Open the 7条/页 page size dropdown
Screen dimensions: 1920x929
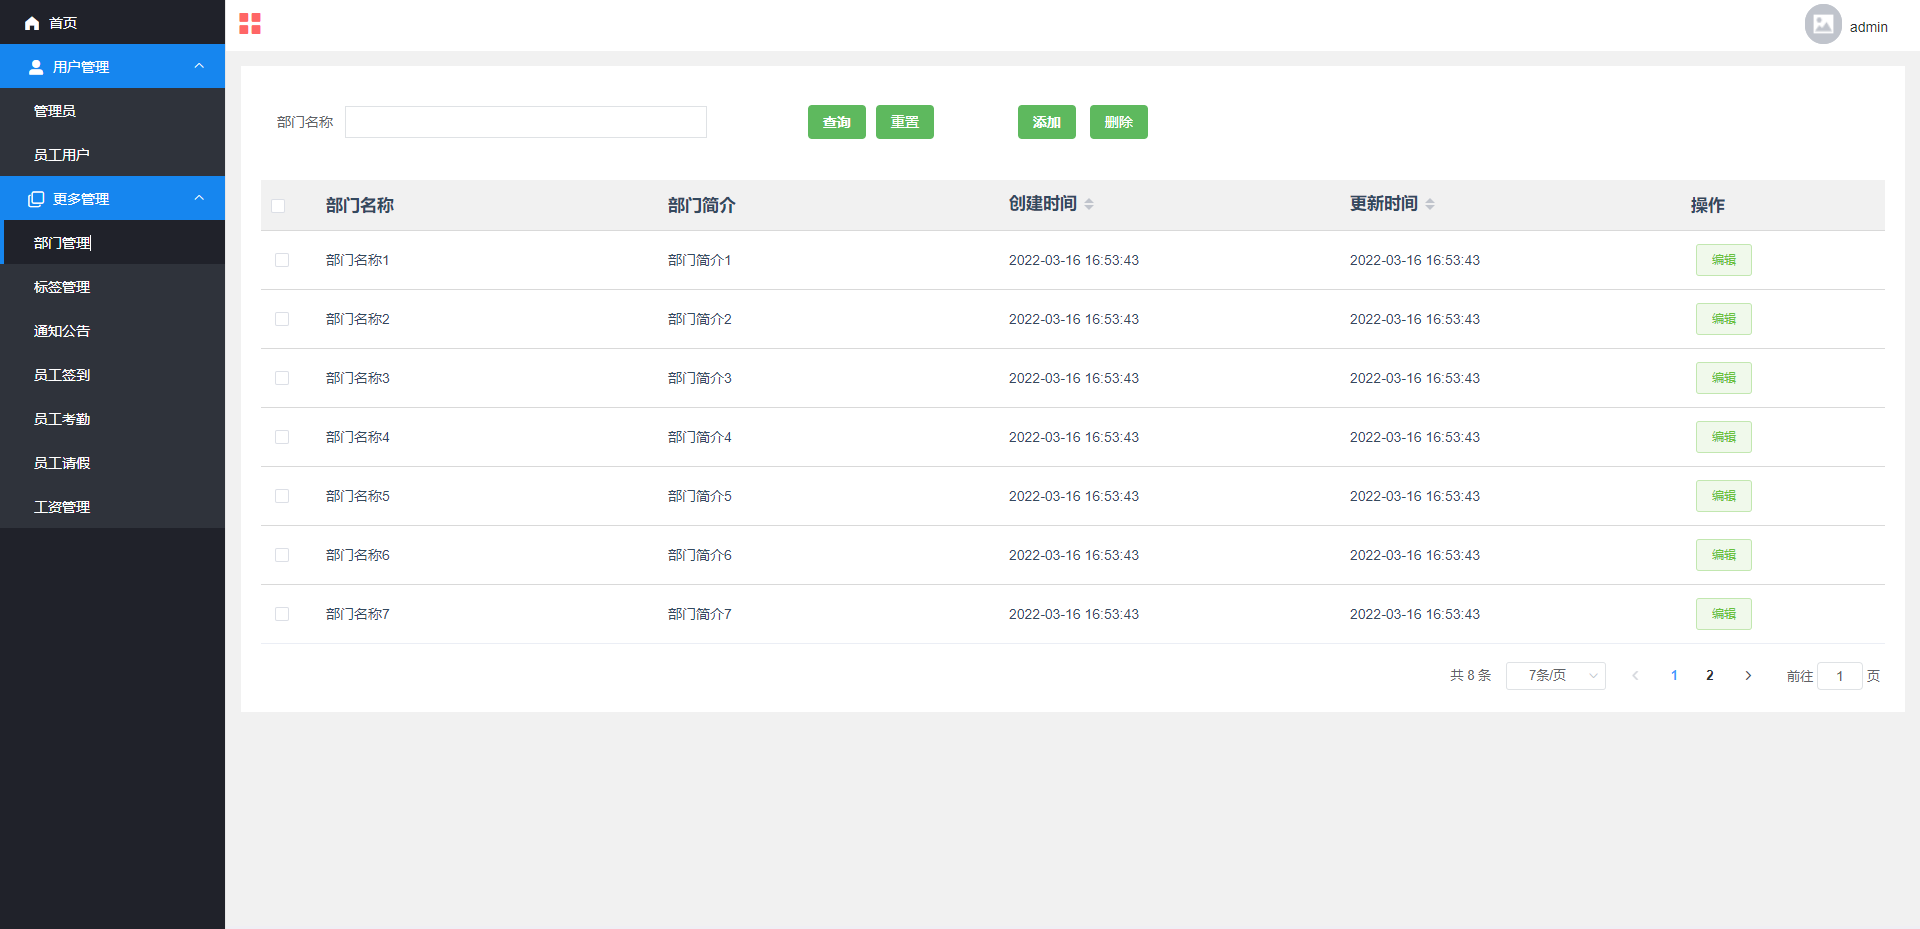pyautogui.click(x=1555, y=676)
